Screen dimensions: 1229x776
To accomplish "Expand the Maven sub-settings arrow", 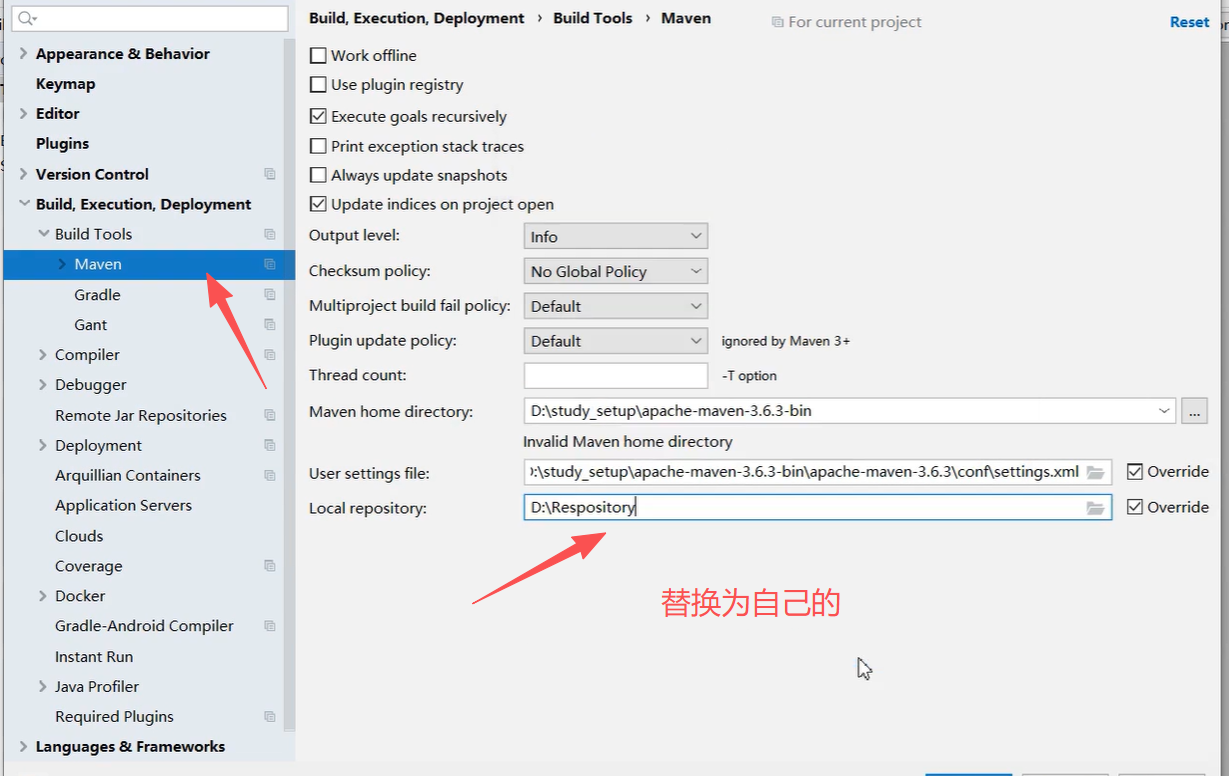I will pos(62,264).
